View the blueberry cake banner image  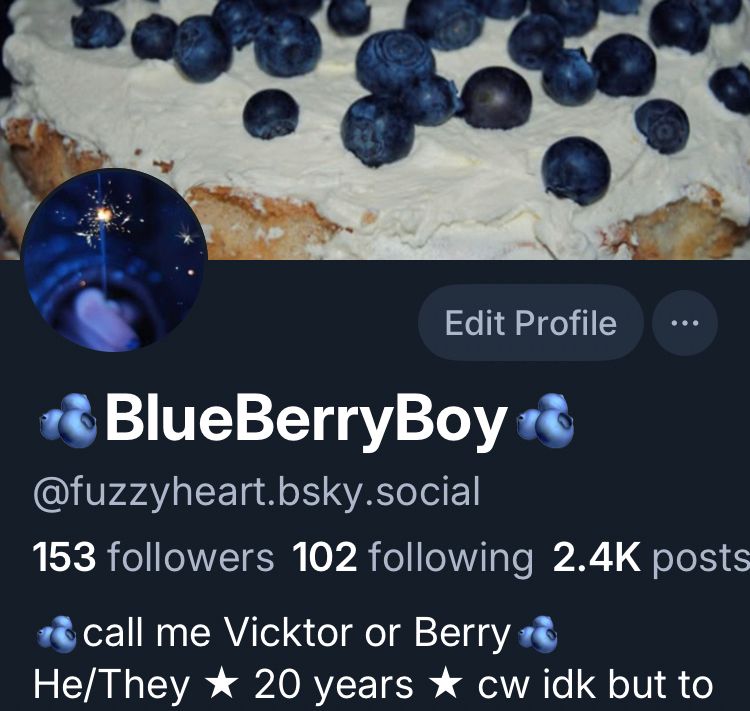click(x=375, y=130)
